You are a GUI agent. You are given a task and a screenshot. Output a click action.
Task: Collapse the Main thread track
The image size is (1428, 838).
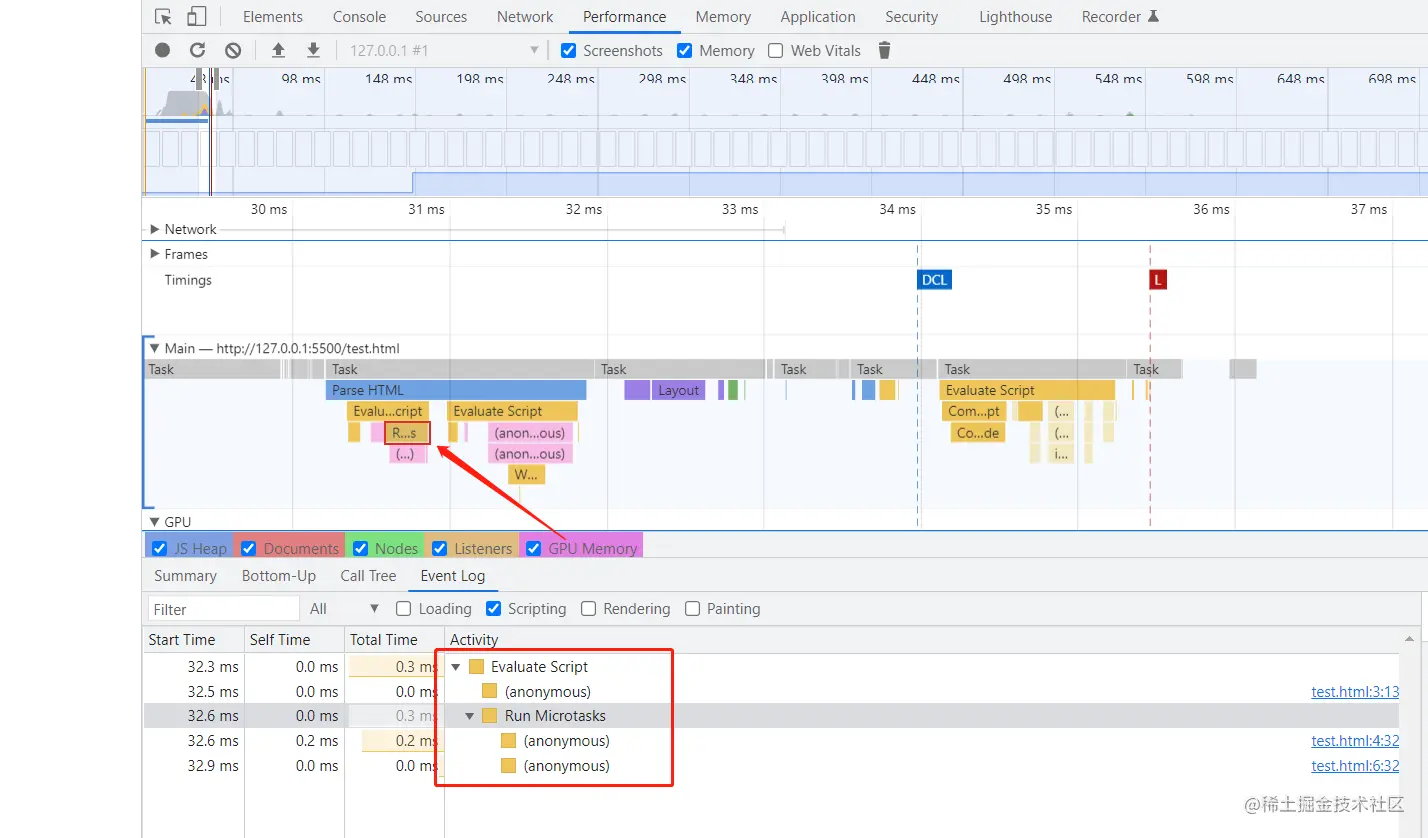[155, 348]
